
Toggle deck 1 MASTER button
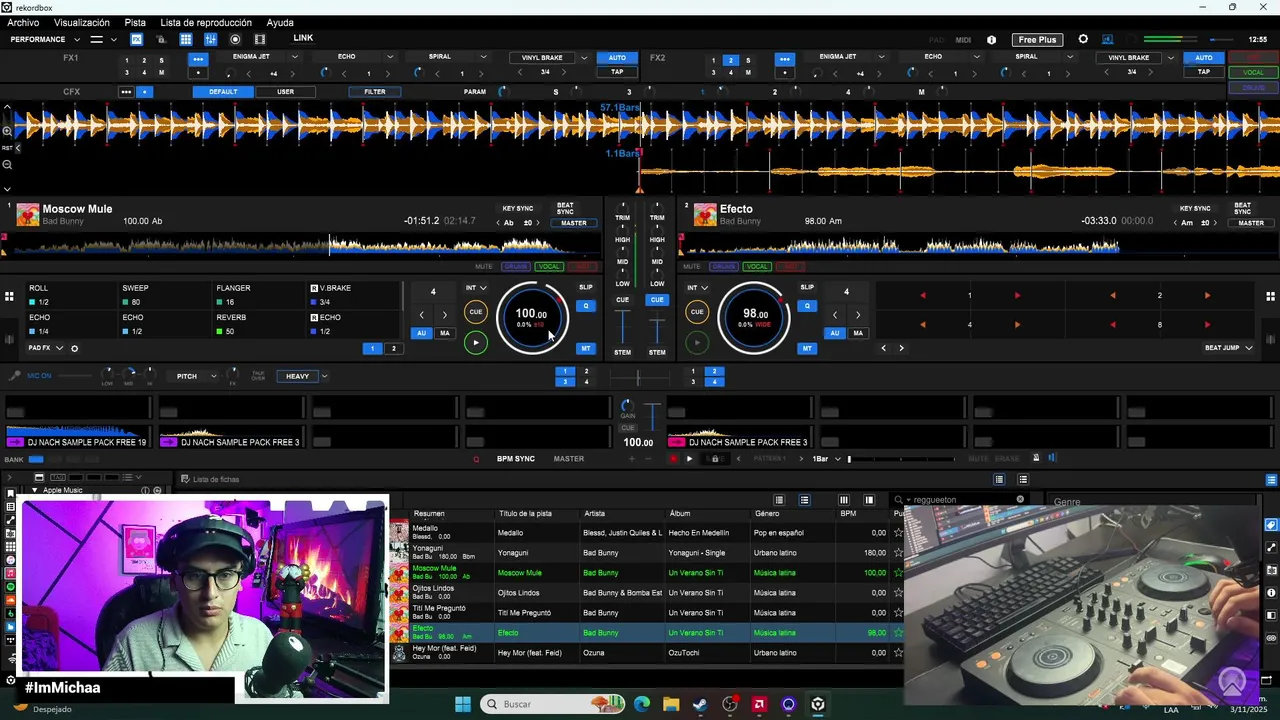pyautogui.click(x=574, y=223)
